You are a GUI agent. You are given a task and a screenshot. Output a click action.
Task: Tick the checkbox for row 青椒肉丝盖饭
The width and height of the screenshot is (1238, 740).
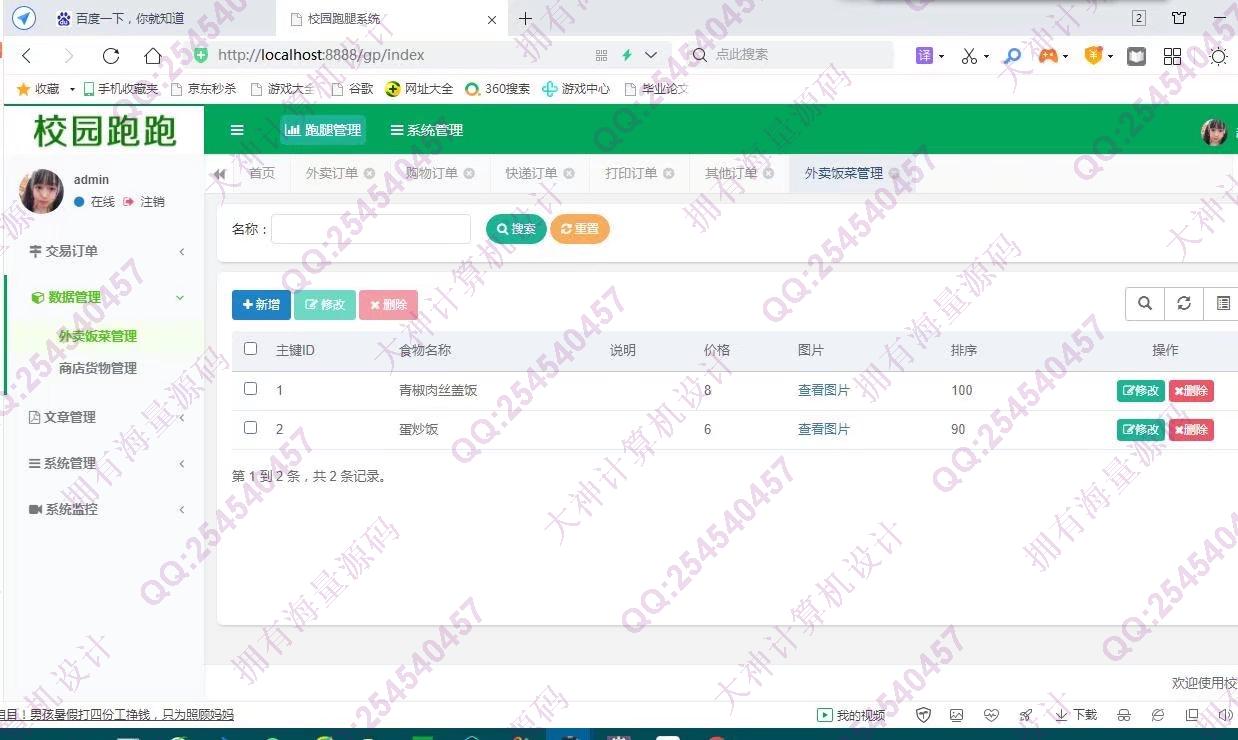coord(251,389)
